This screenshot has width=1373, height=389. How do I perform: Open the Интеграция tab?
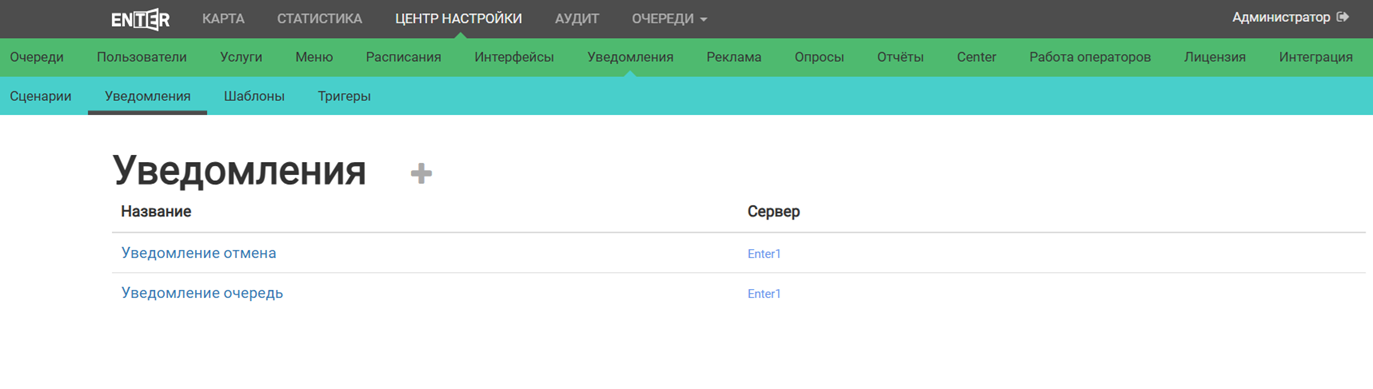point(1316,57)
